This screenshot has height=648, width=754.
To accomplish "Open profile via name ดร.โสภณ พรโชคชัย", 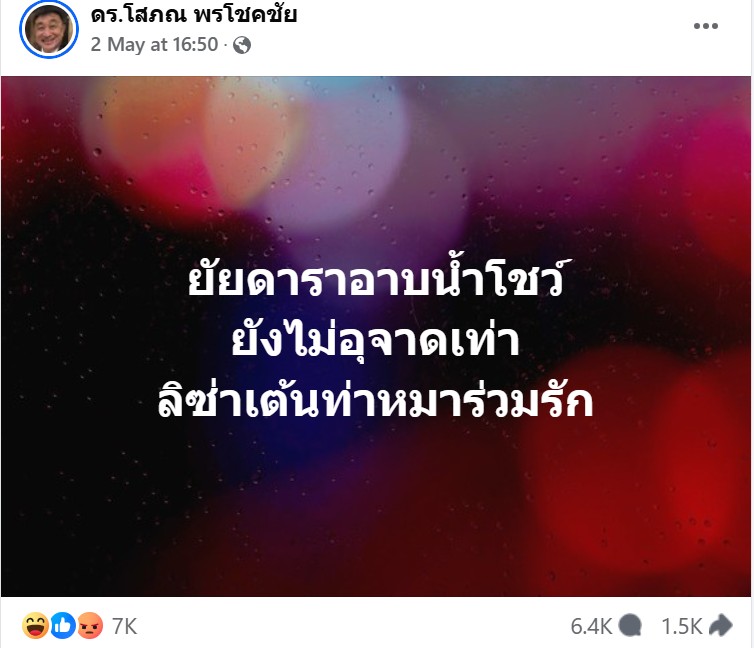I will point(194,14).
